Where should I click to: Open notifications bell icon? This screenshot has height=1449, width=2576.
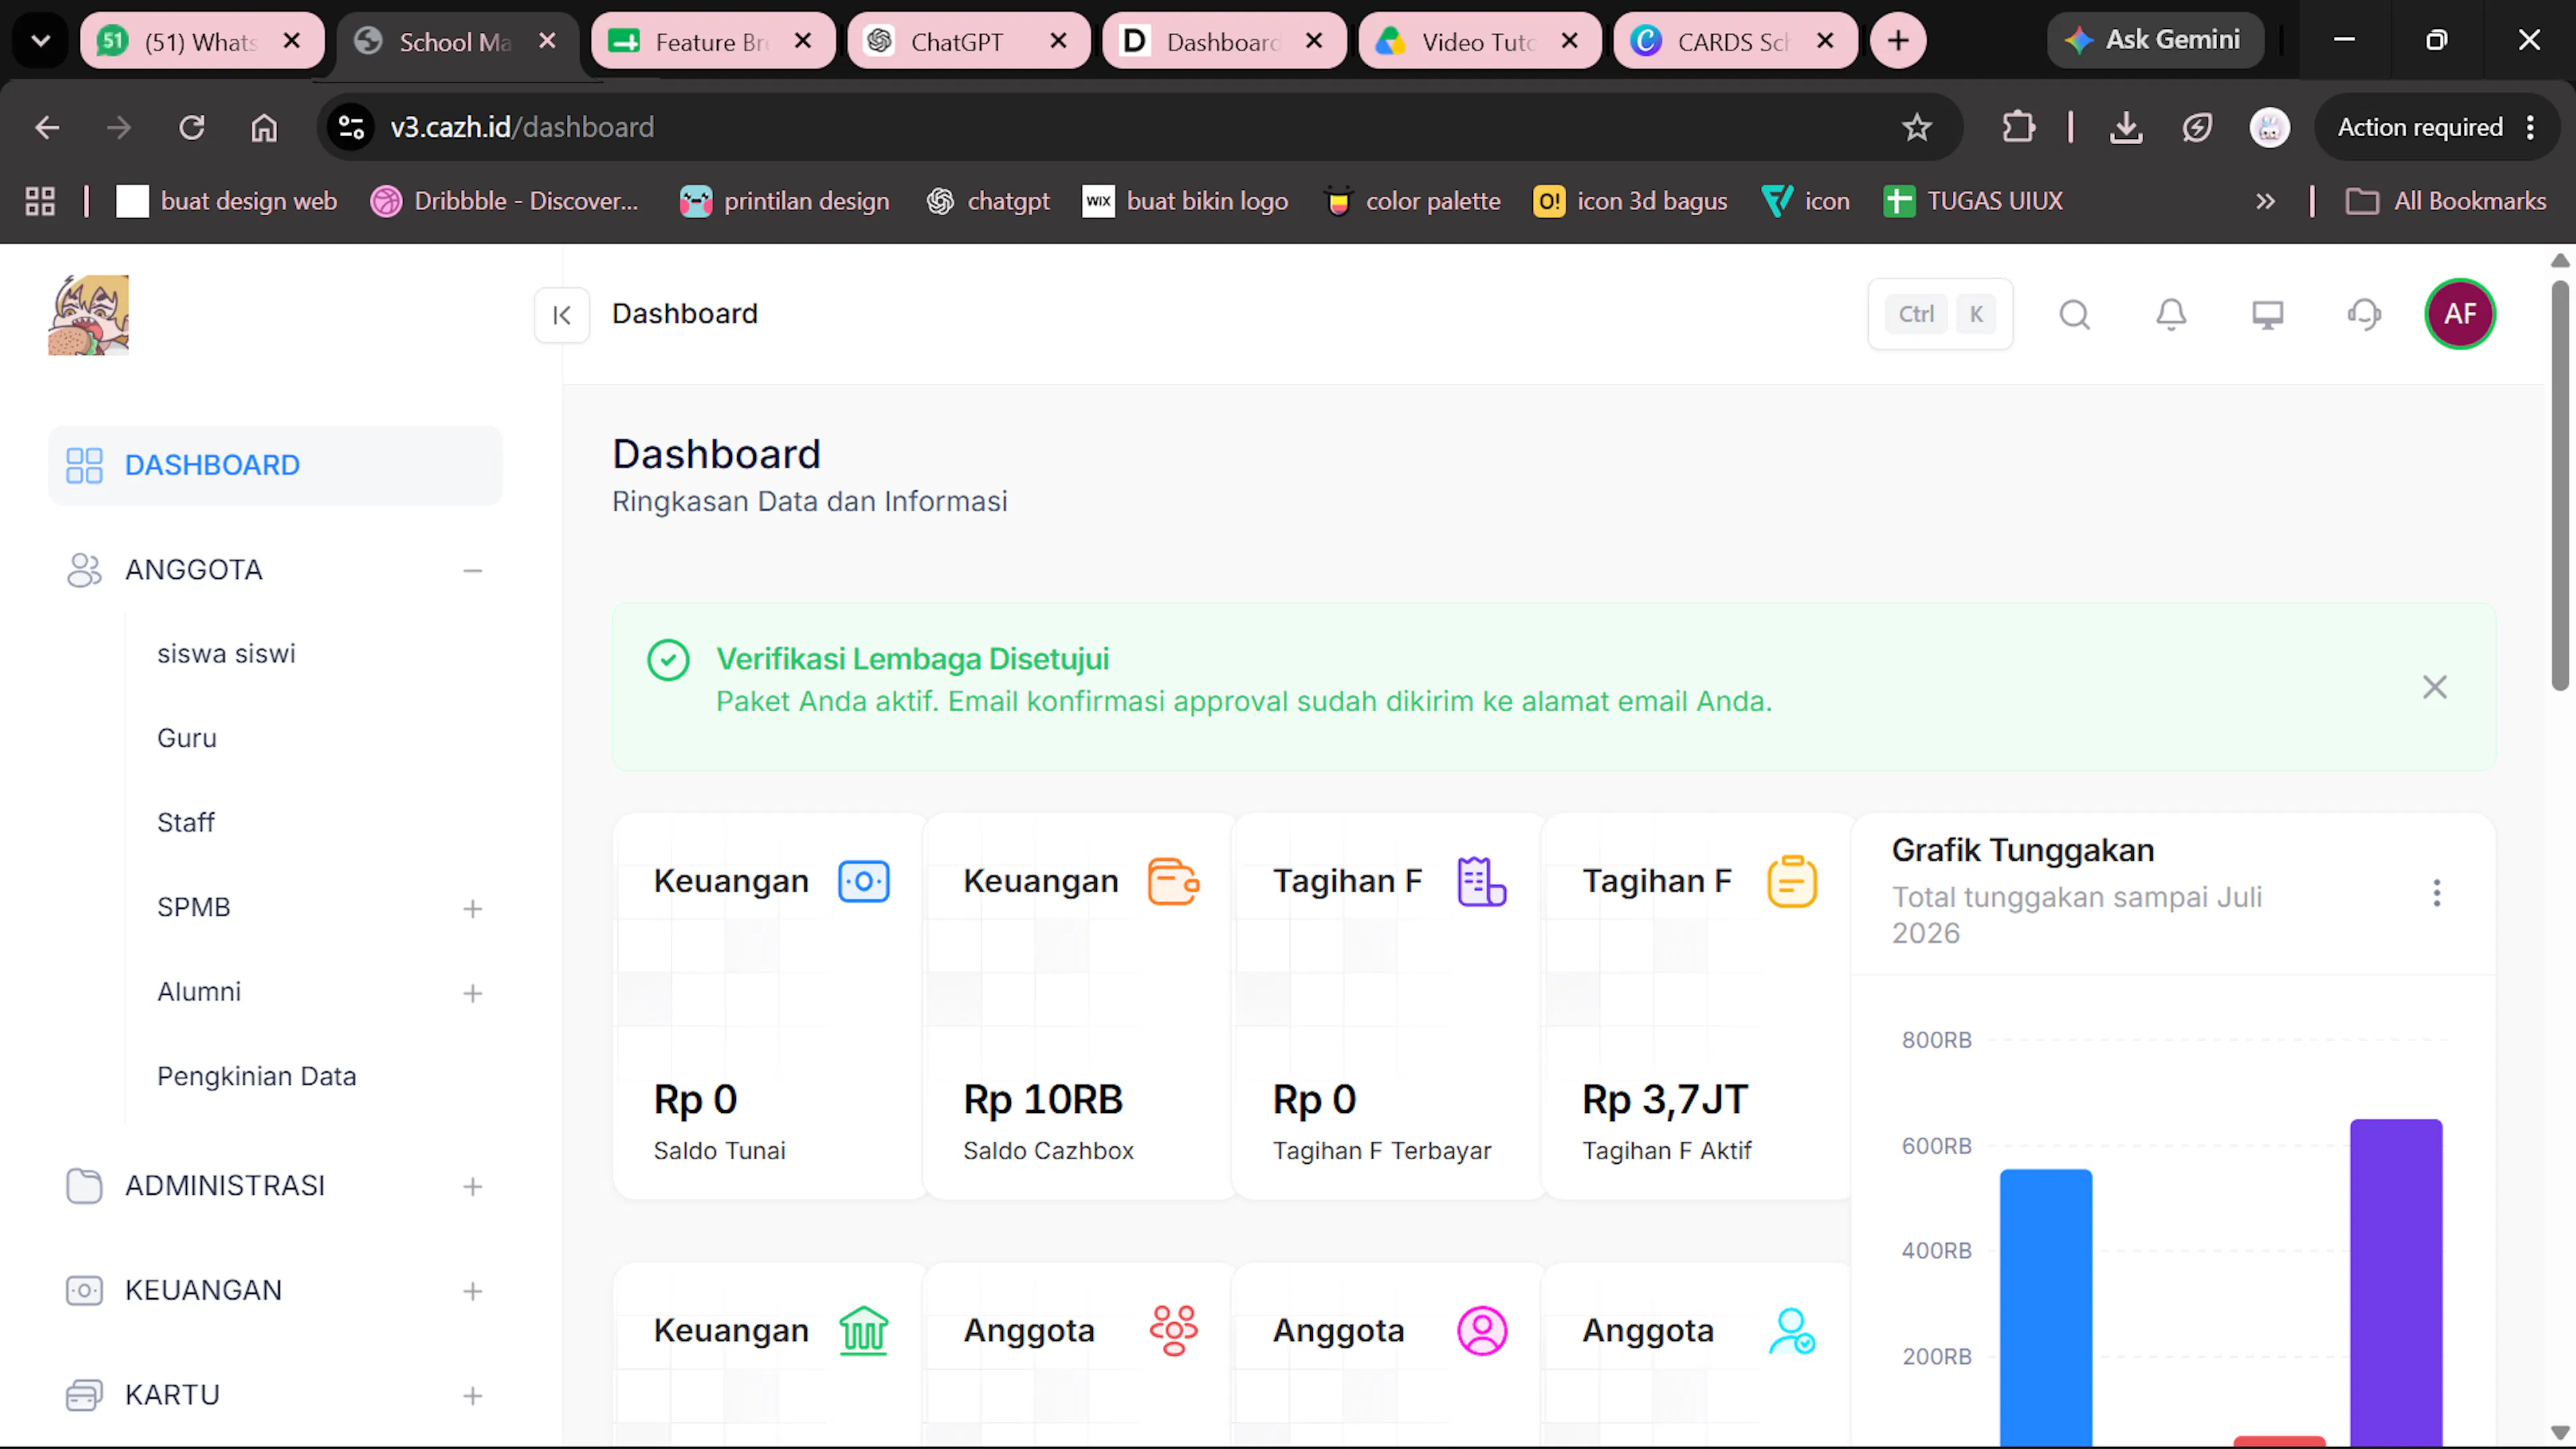tap(2171, 315)
